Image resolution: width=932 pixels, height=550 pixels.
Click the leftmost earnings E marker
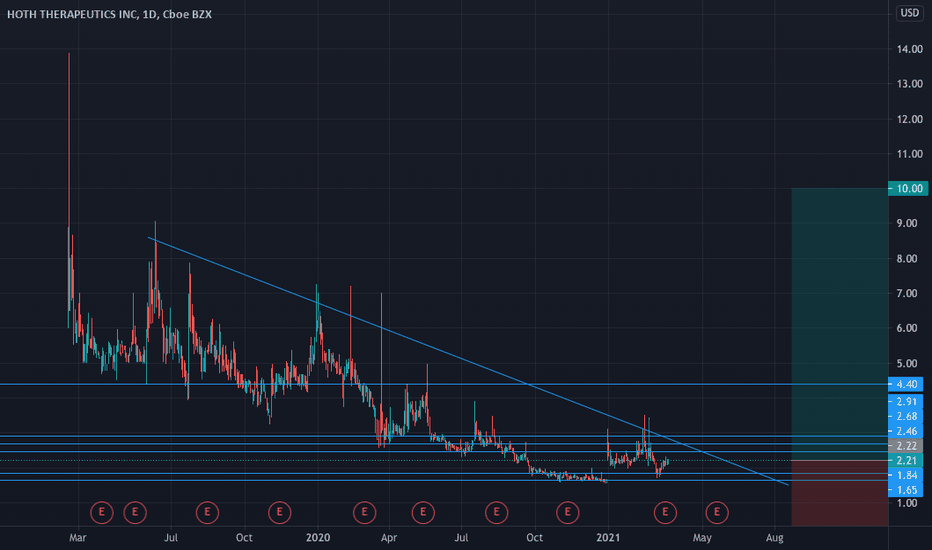[x=102, y=512]
